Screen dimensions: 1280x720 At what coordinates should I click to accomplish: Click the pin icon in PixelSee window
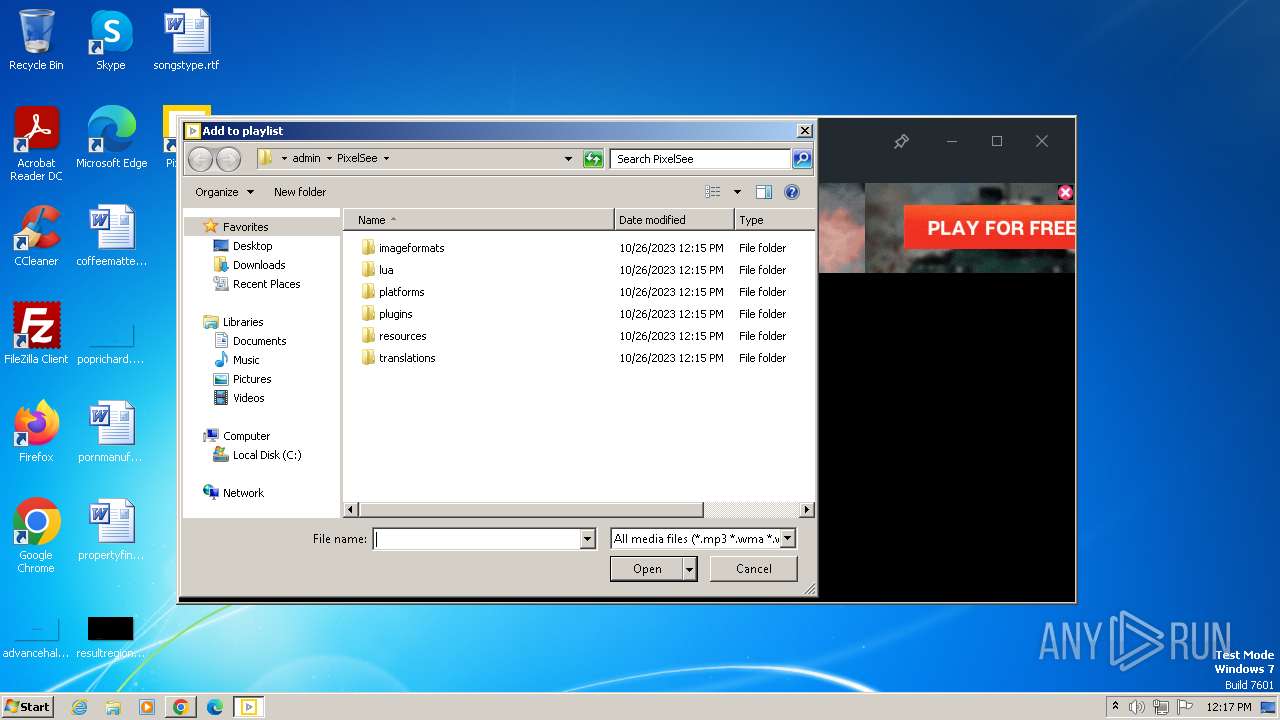[900, 142]
